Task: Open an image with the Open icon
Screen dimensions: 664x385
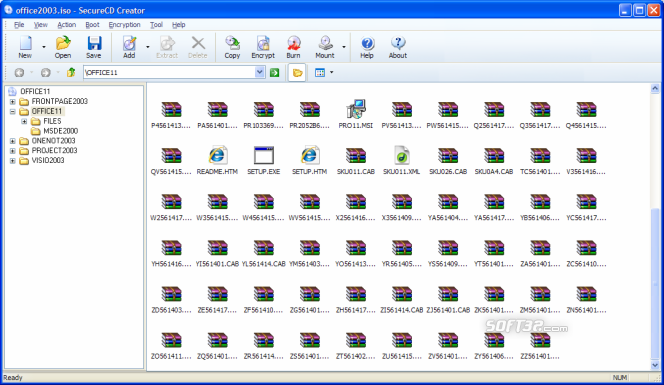Action: point(63,47)
